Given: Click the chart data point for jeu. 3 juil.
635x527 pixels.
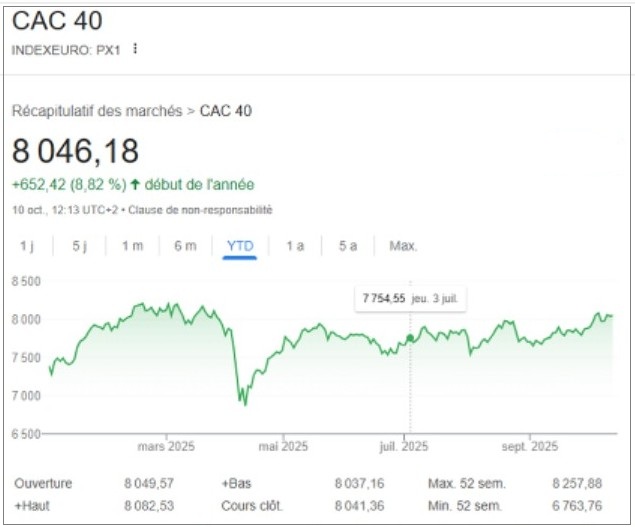Looking at the screenshot, I should [410, 338].
